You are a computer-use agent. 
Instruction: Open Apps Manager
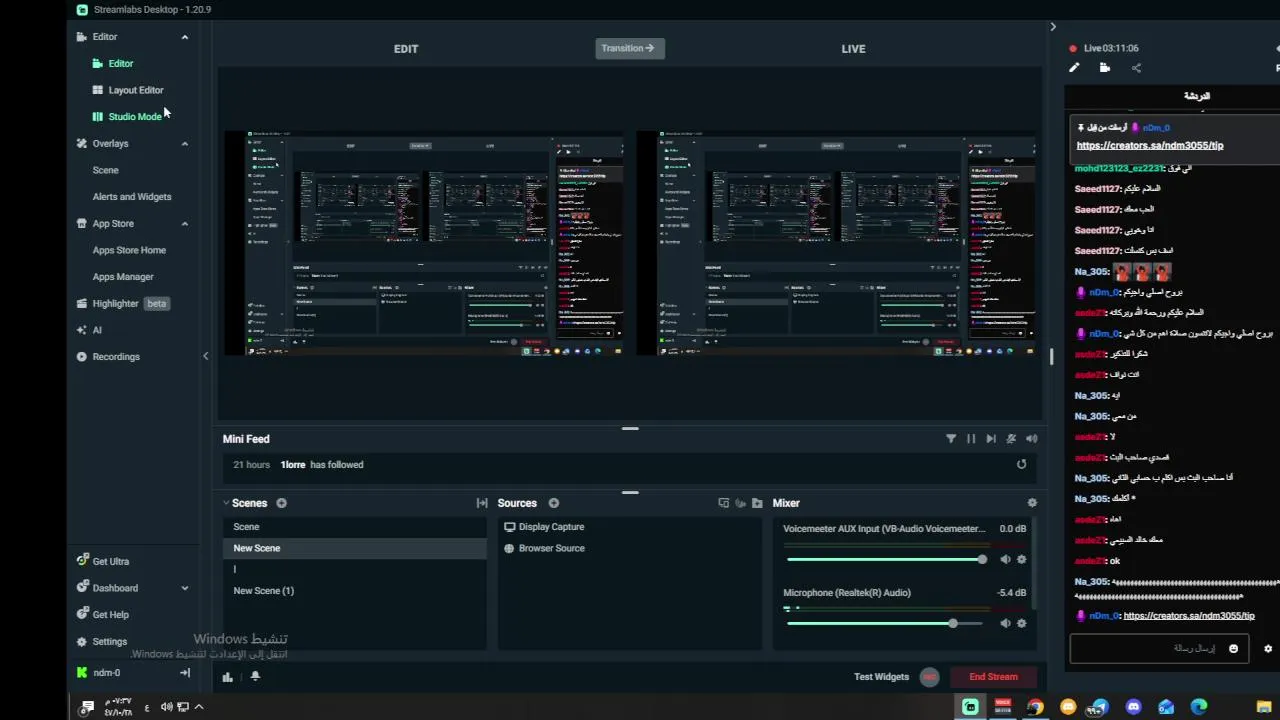point(123,277)
